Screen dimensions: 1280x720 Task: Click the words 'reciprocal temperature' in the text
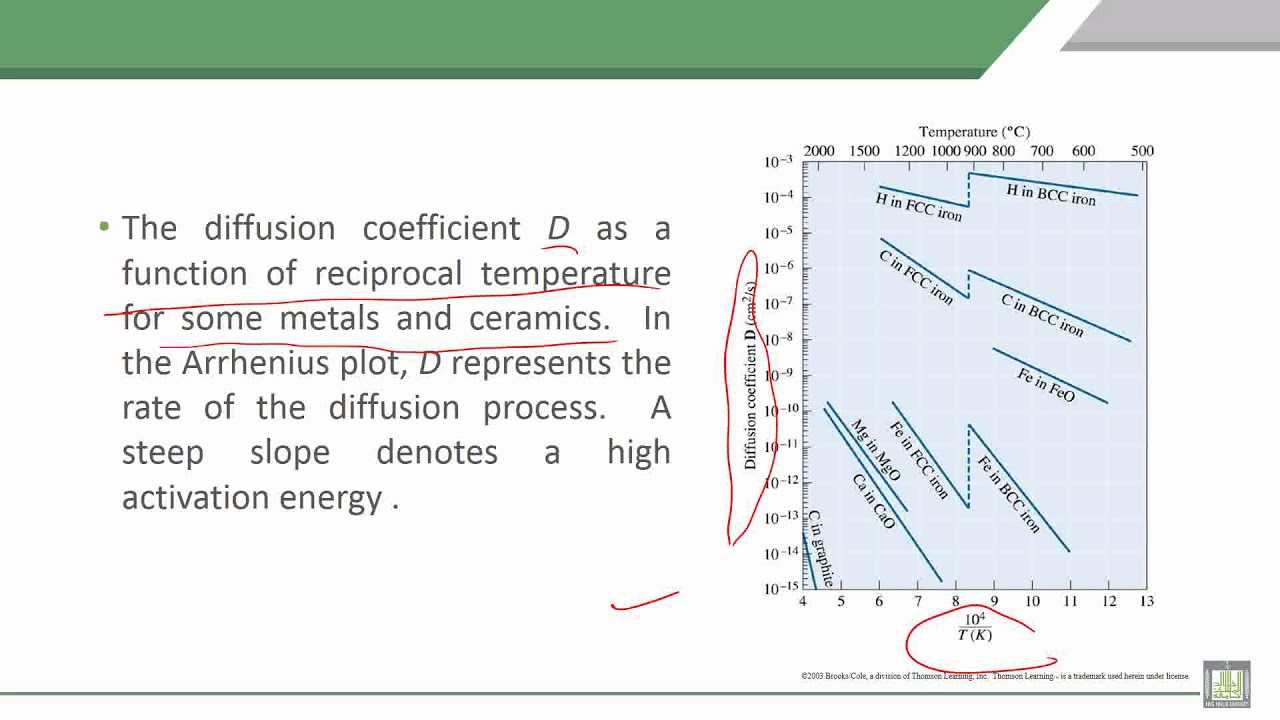coord(493,274)
